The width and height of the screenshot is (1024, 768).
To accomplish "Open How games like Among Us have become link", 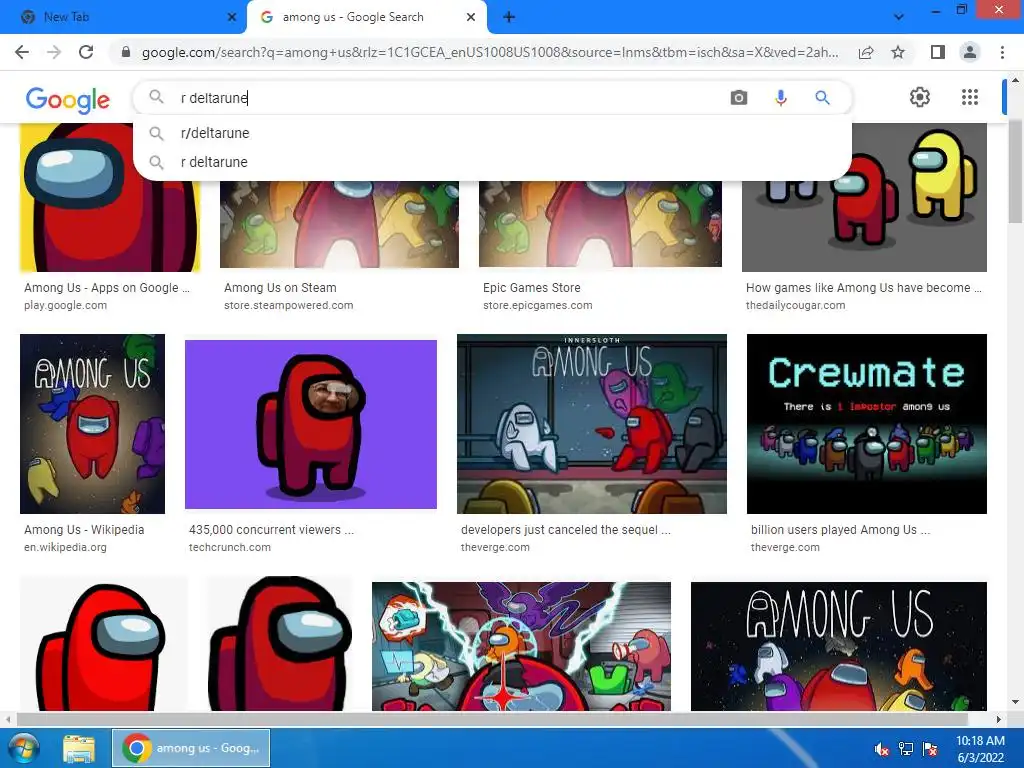I will click(863, 288).
